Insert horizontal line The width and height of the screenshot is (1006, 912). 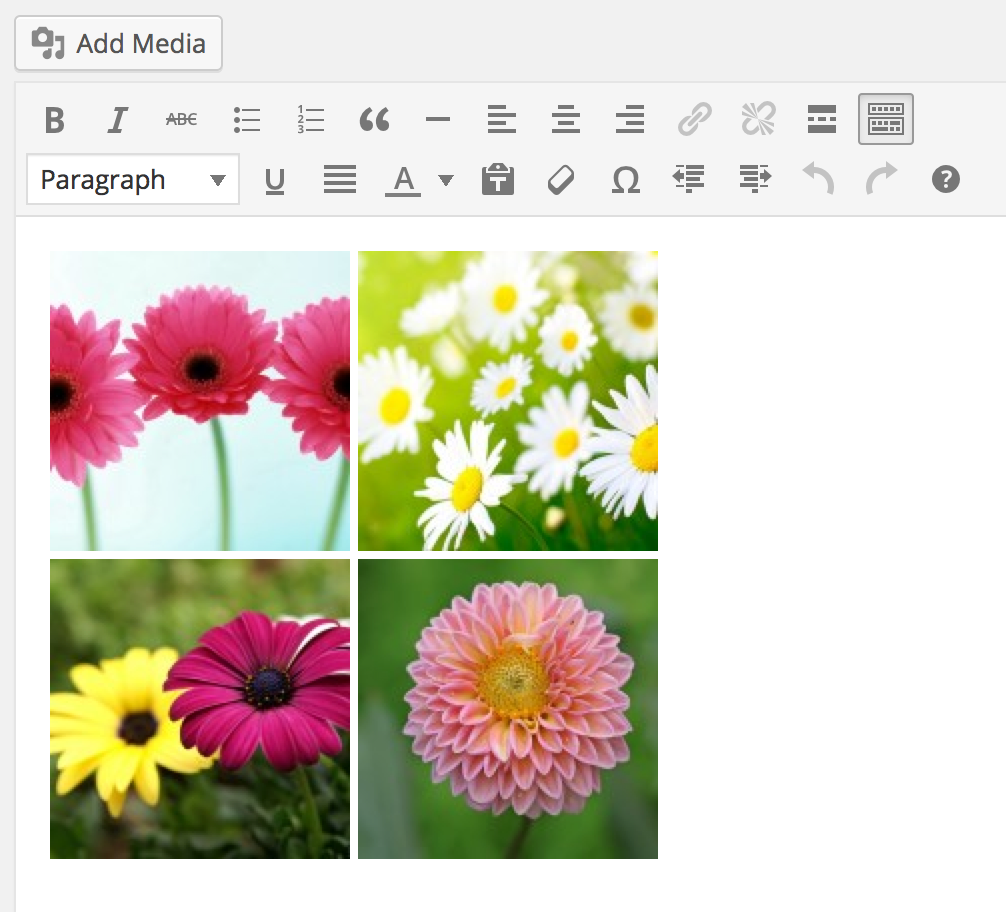(x=438, y=120)
